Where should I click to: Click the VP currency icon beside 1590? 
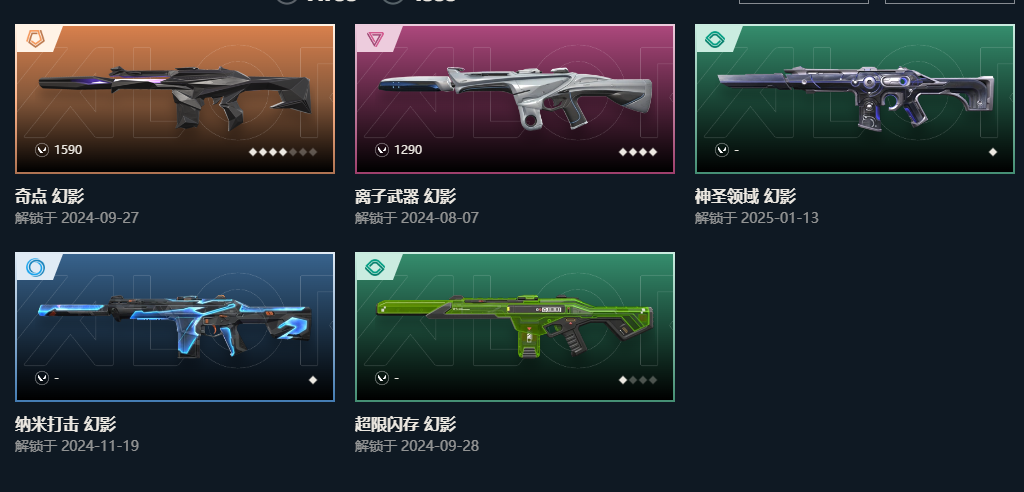click(42, 150)
